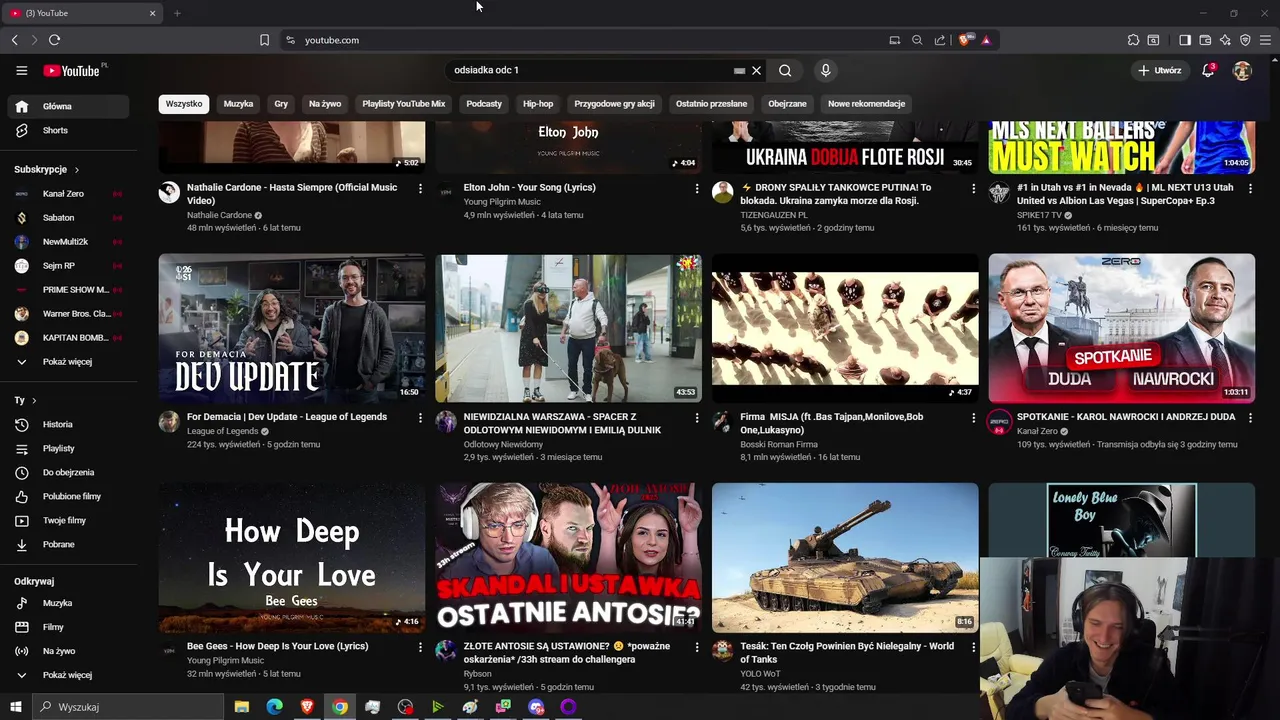Image resolution: width=1280 pixels, height=720 pixels.
Task: Click browser share icon in address bar
Action: click(x=940, y=40)
